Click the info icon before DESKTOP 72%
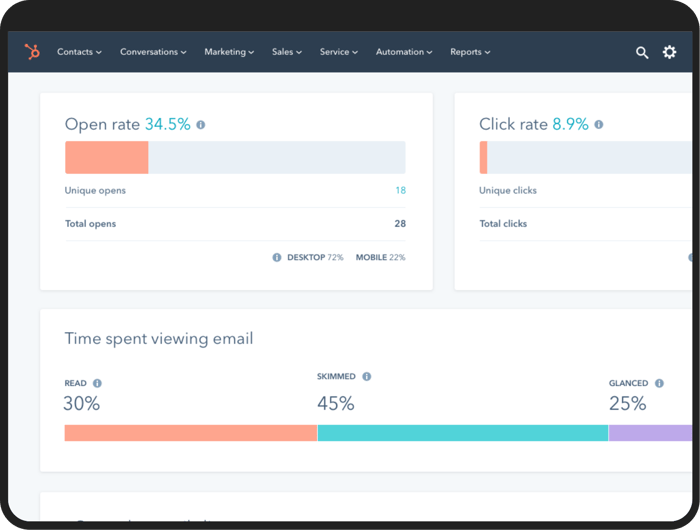700x530 pixels. pyautogui.click(x=277, y=258)
